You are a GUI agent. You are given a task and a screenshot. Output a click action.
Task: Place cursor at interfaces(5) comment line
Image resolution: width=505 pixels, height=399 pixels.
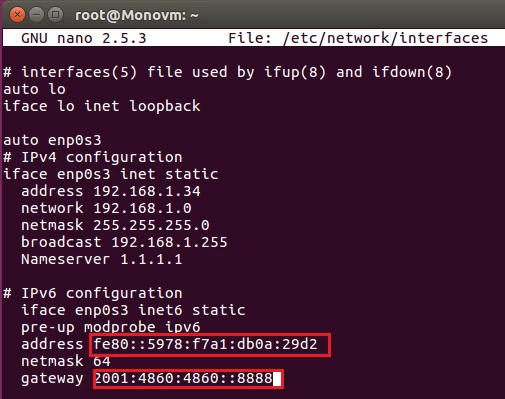[227, 72]
